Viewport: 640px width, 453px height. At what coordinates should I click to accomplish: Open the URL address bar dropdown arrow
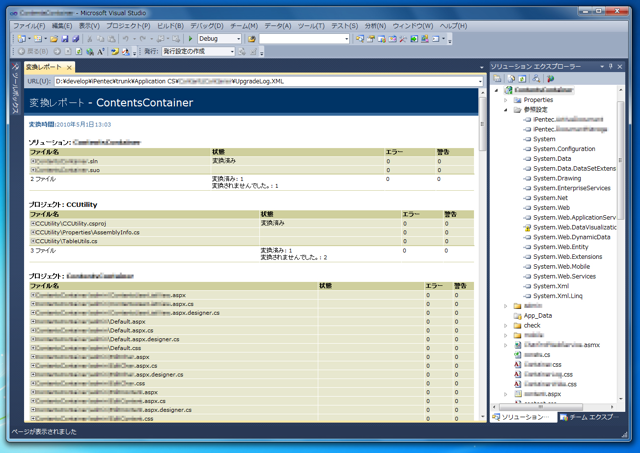480,81
